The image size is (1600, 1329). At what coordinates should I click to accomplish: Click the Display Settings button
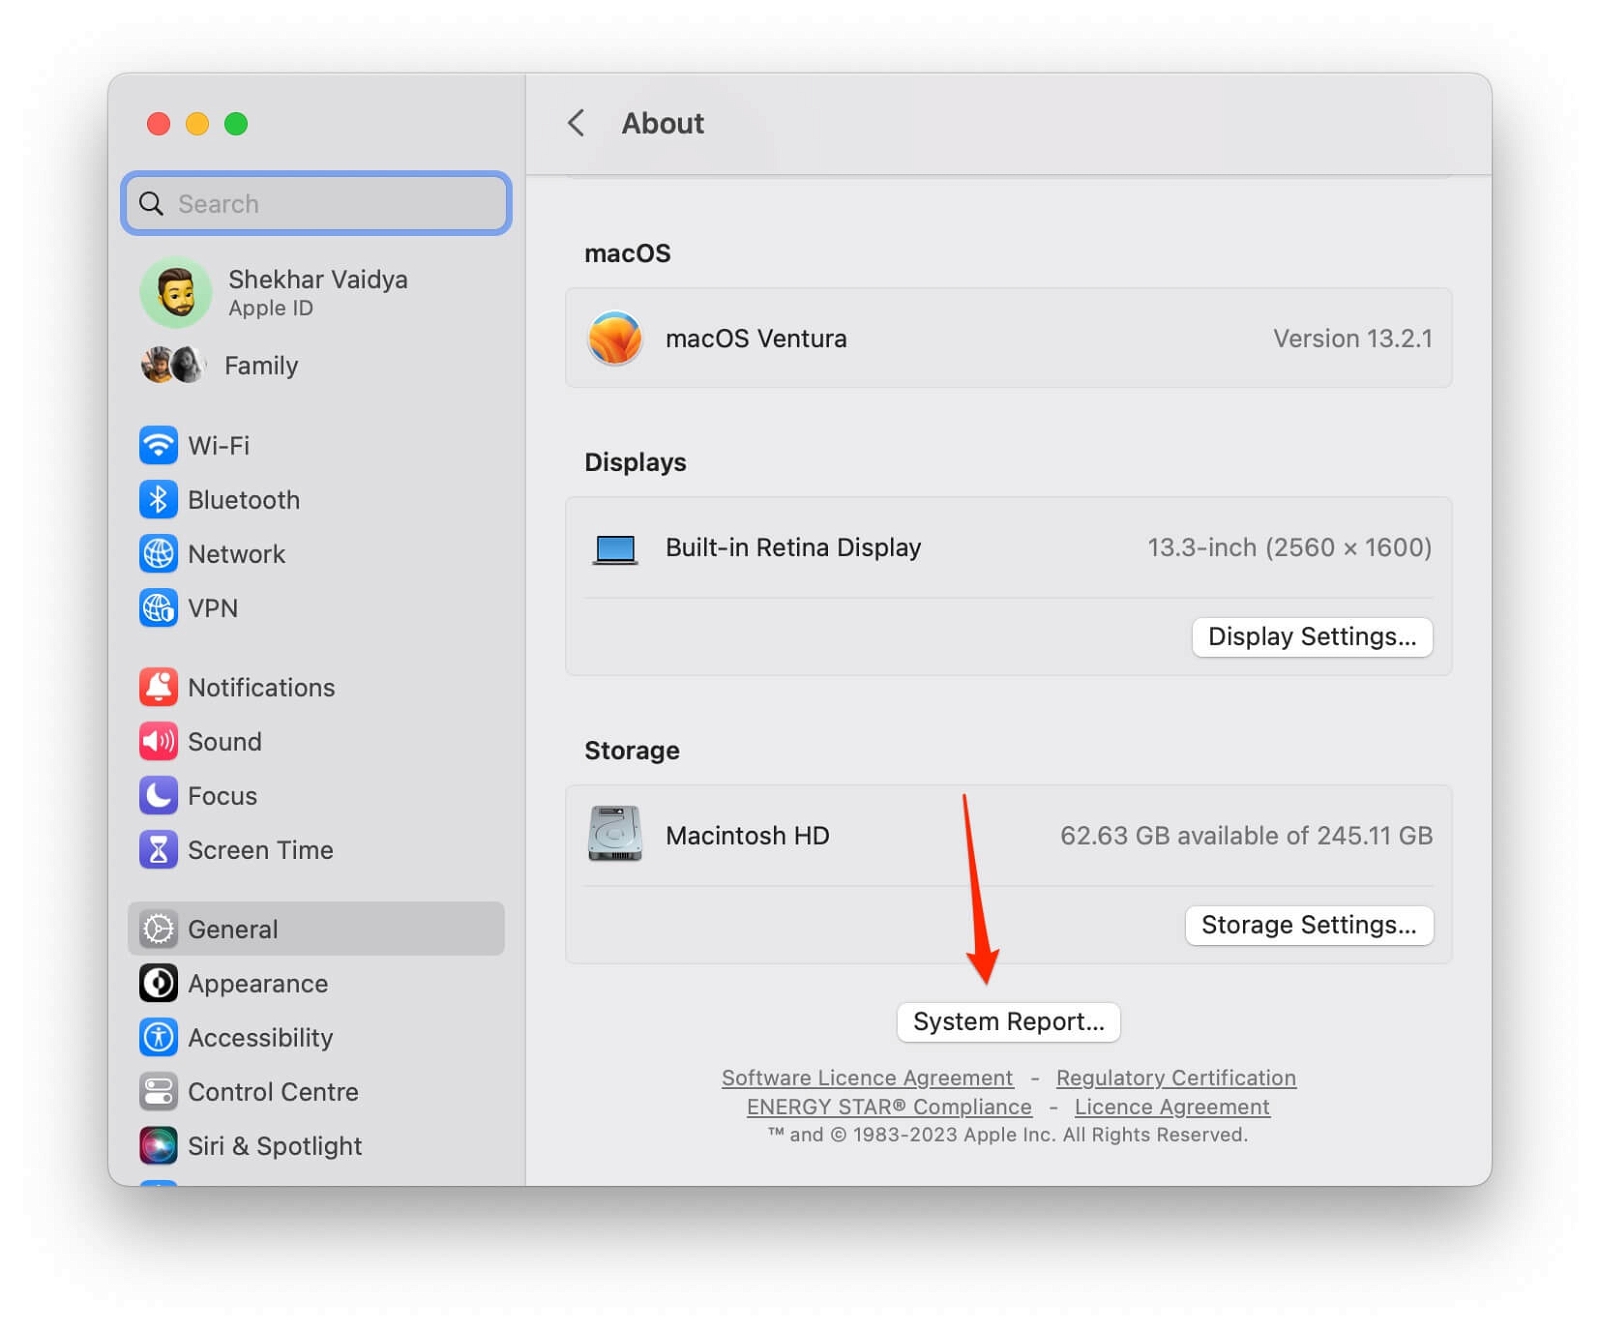coord(1311,637)
